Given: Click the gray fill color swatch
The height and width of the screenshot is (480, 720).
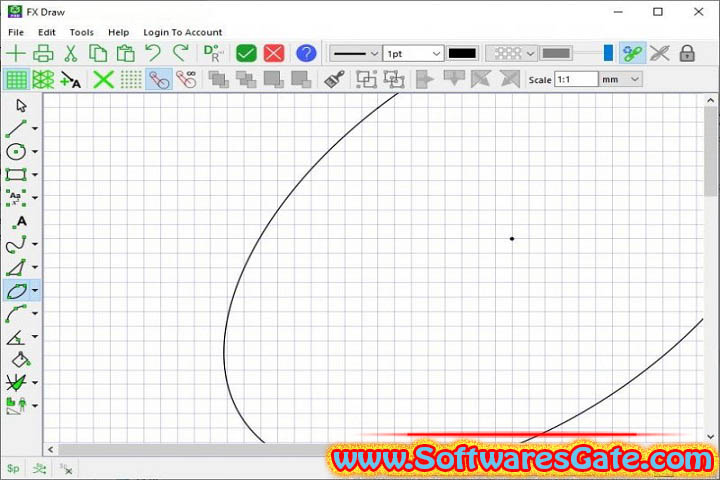Looking at the screenshot, I should [556, 54].
